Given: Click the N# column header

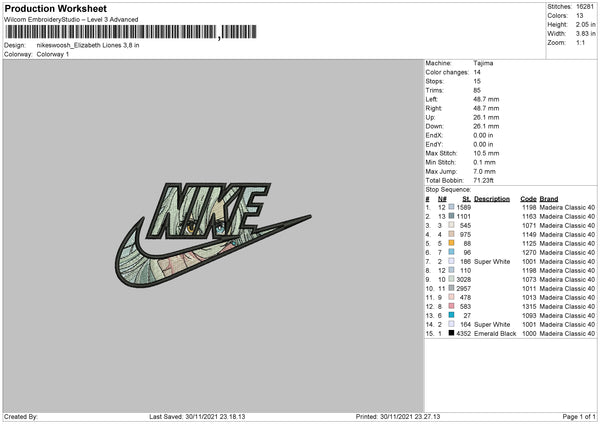Looking at the screenshot, I should [x=442, y=199].
